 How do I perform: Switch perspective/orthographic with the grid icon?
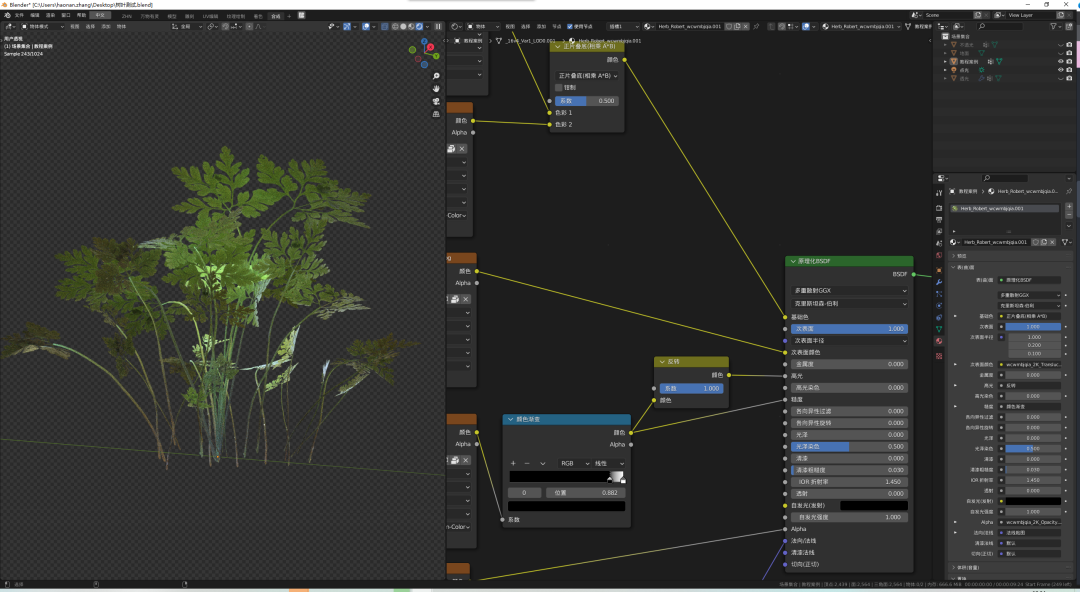[436, 114]
